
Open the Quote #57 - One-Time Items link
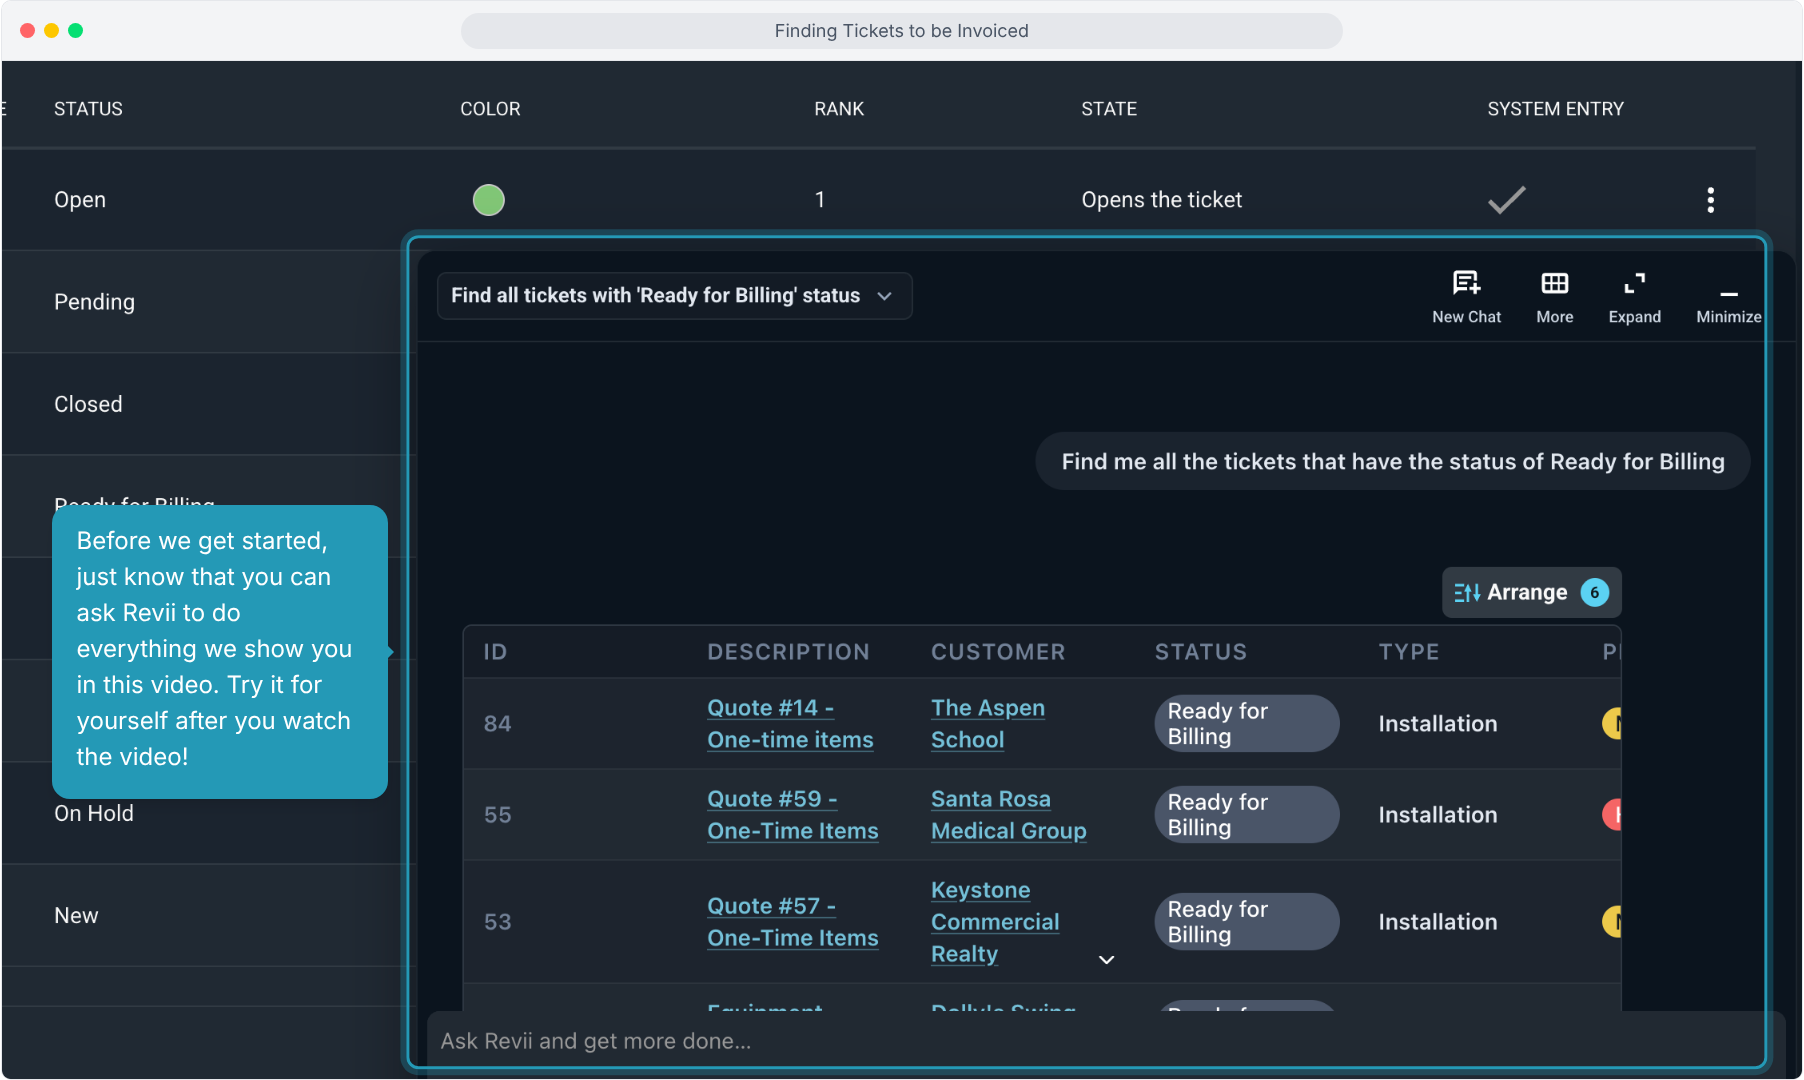[x=792, y=922]
